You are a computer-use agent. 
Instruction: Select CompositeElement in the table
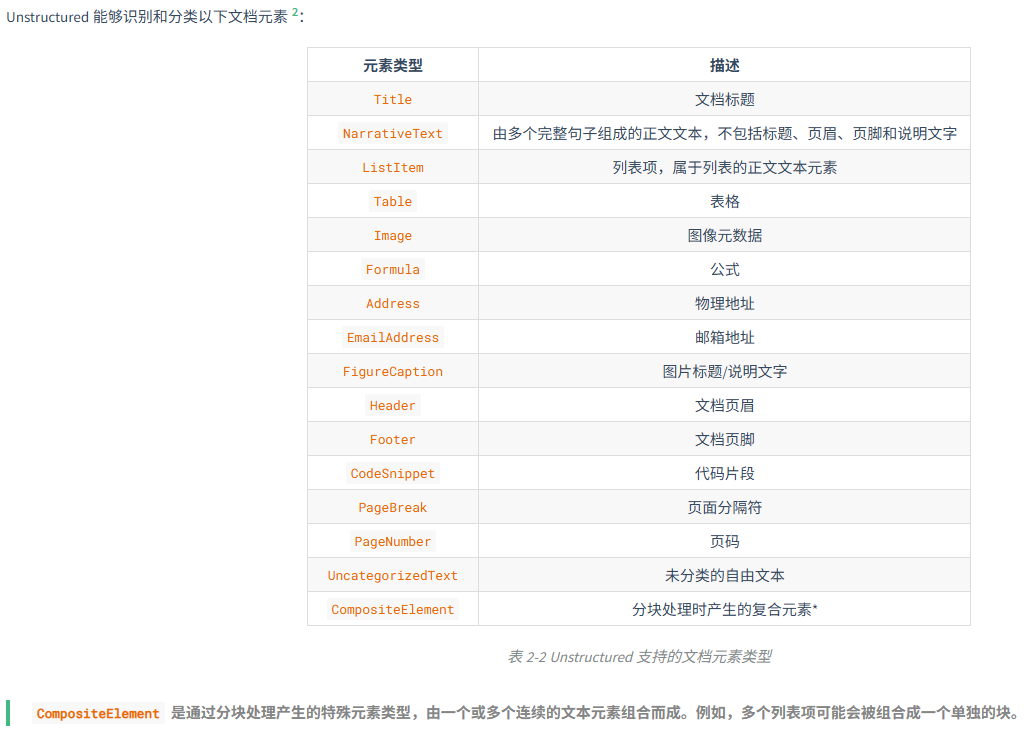(x=393, y=610)
